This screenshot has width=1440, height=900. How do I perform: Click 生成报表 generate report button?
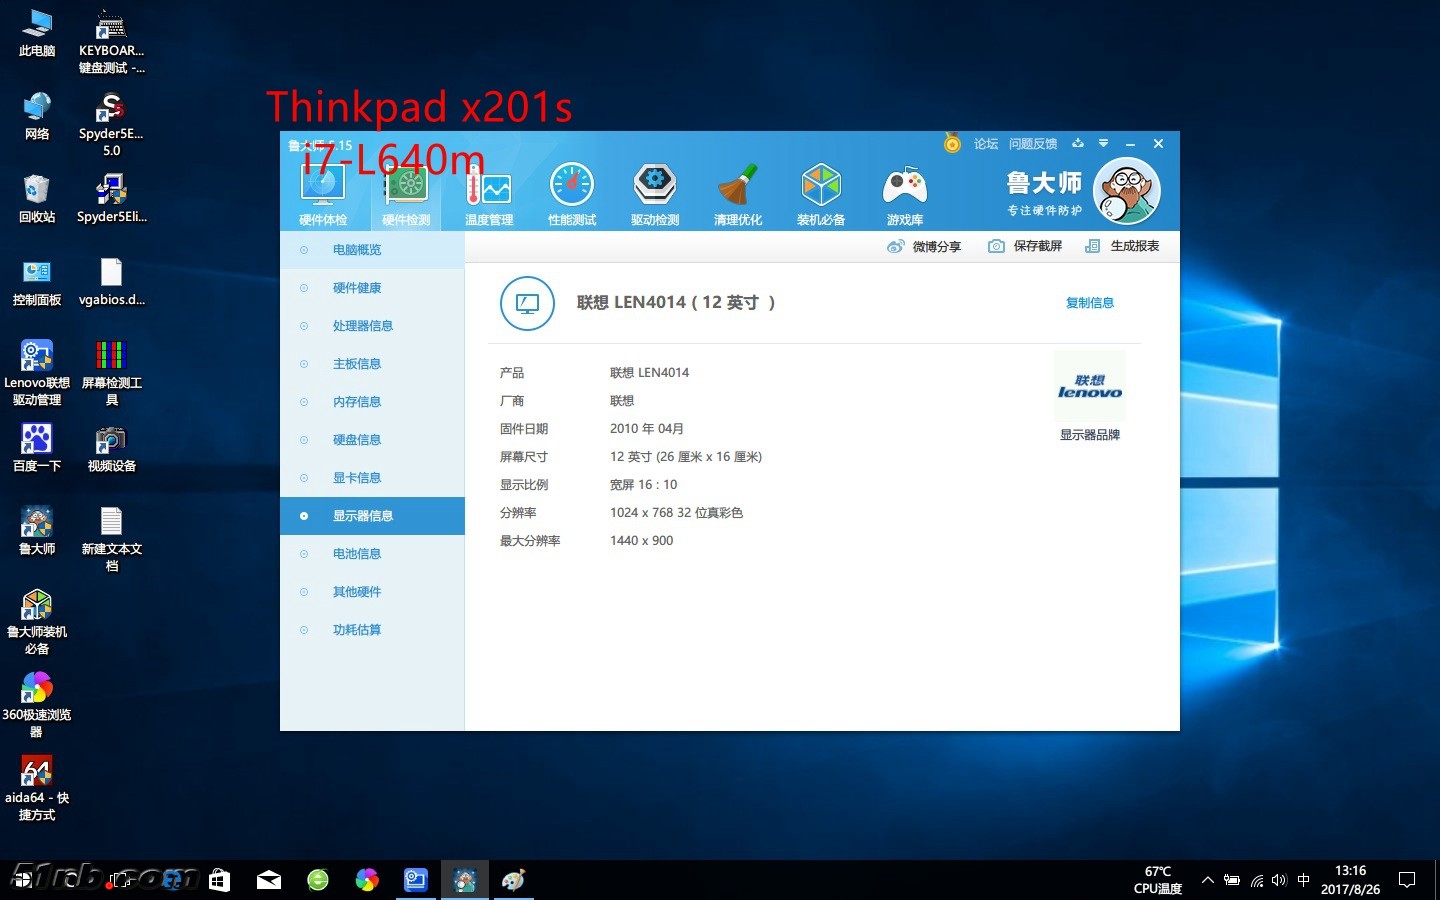pyautogui.click(x=1122, y=246)
